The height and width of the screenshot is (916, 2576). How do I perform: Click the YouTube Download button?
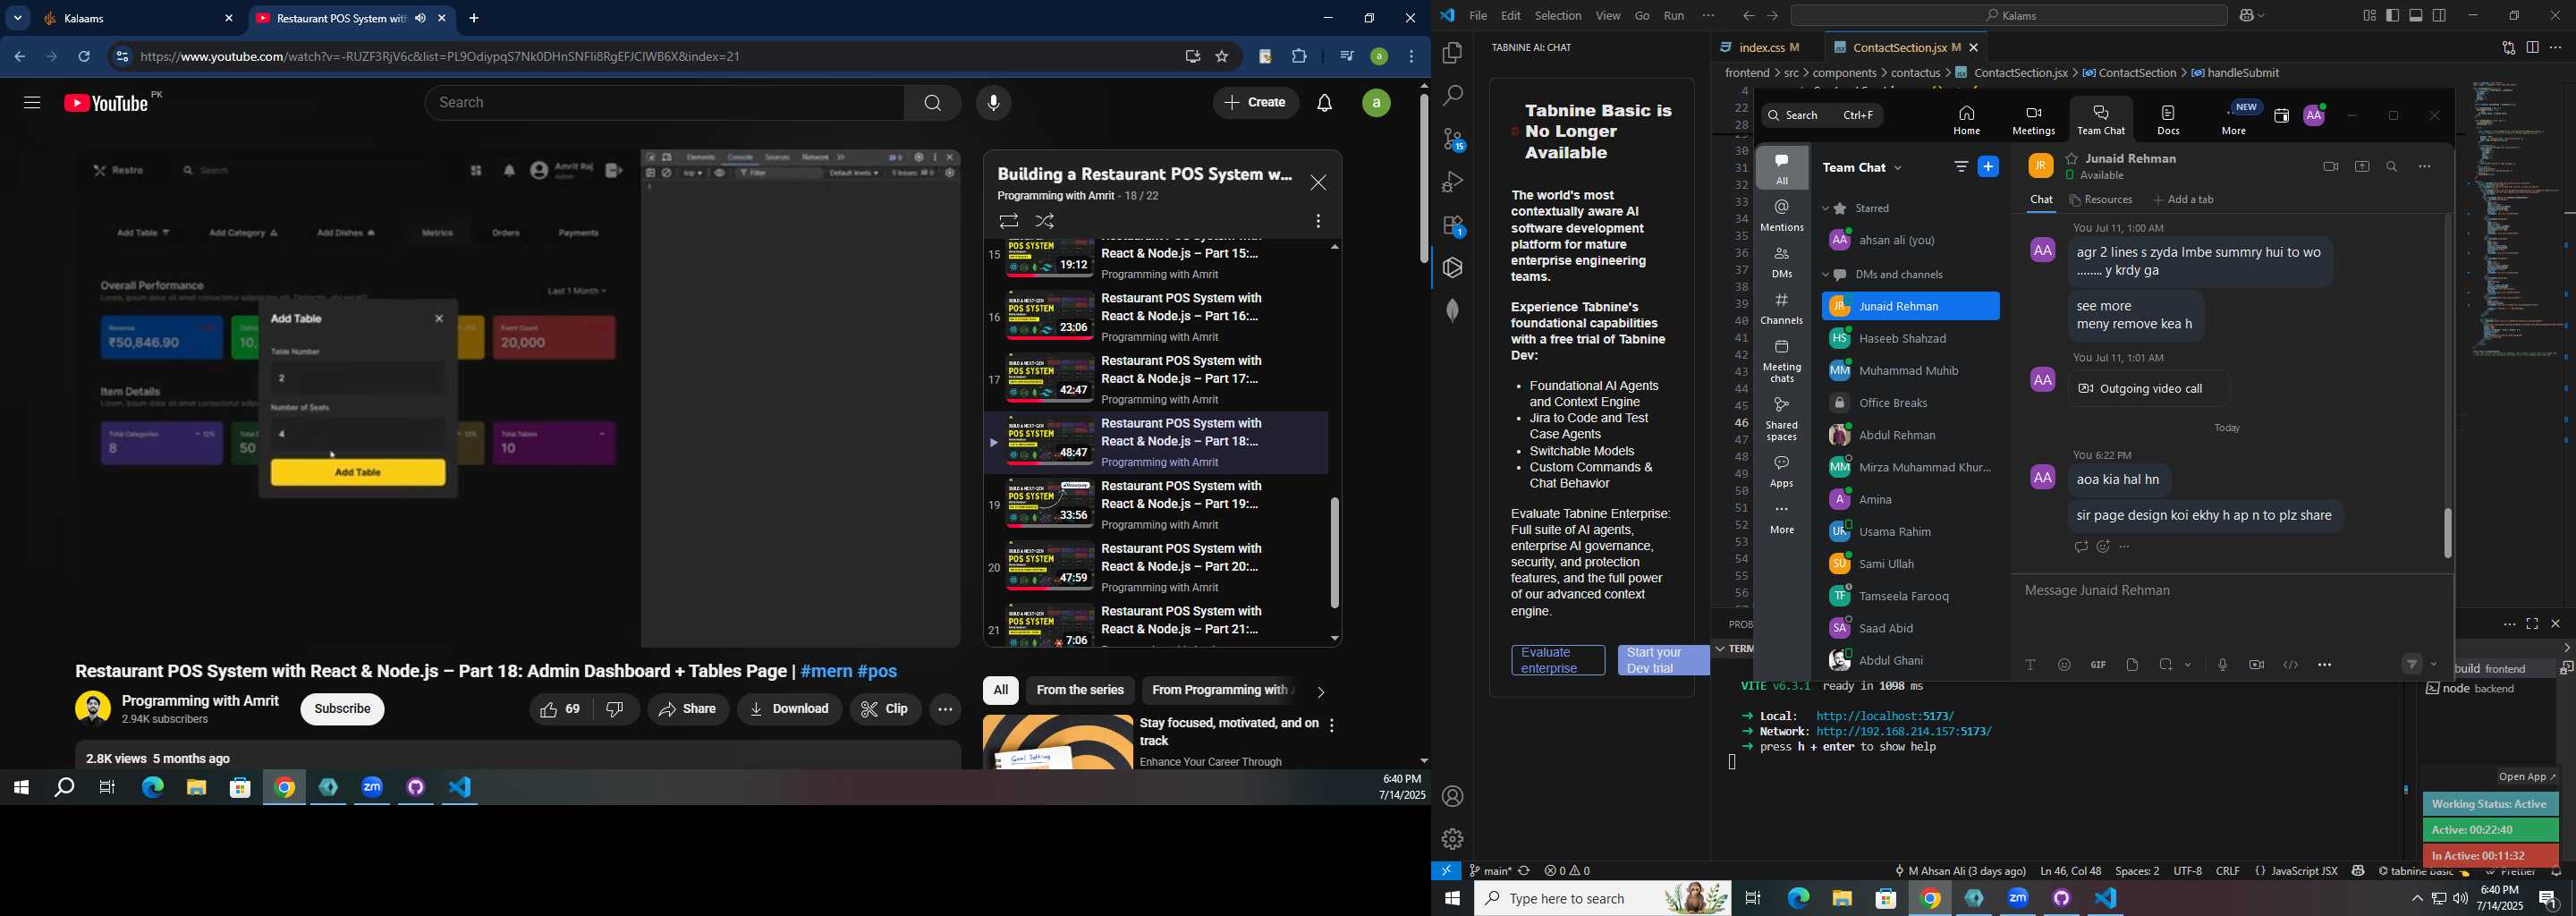click(x=789, y=709)
